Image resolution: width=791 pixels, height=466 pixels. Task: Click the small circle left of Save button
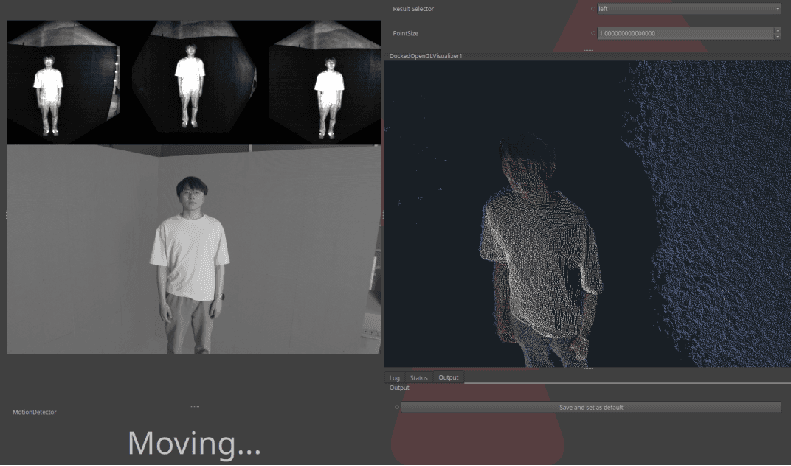click(397, 407)
